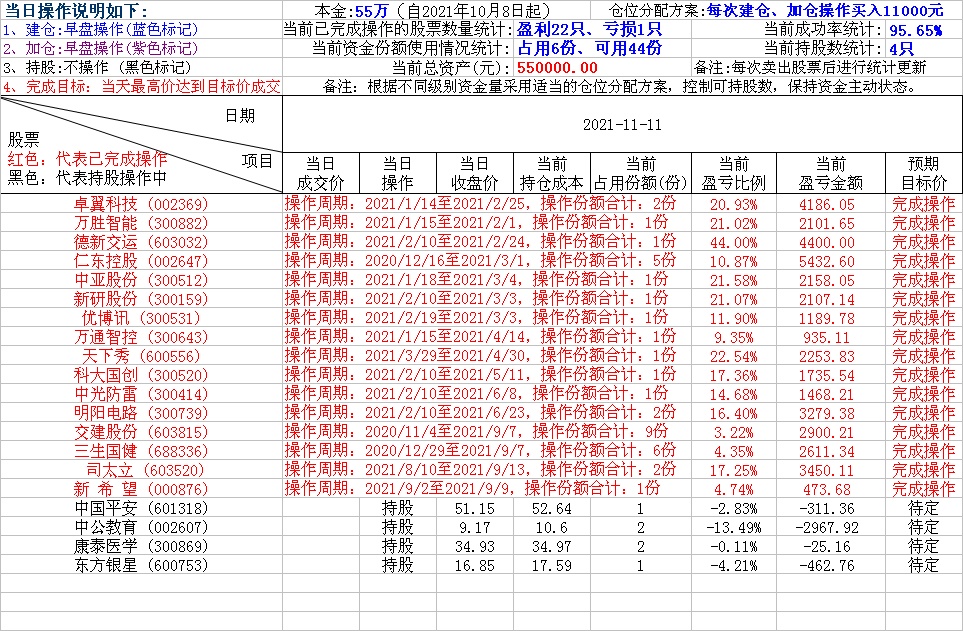The image size is (963, 631).
Task: Select 卓翼科技 profit amount 4186.05
Action: [x=827, y=205]
